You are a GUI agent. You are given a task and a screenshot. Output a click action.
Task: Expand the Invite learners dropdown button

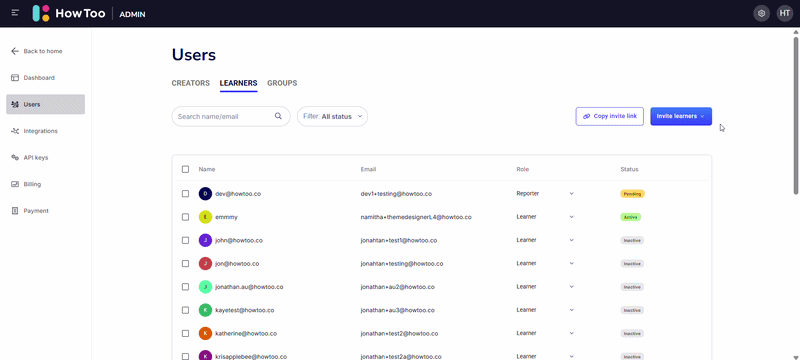681,116
